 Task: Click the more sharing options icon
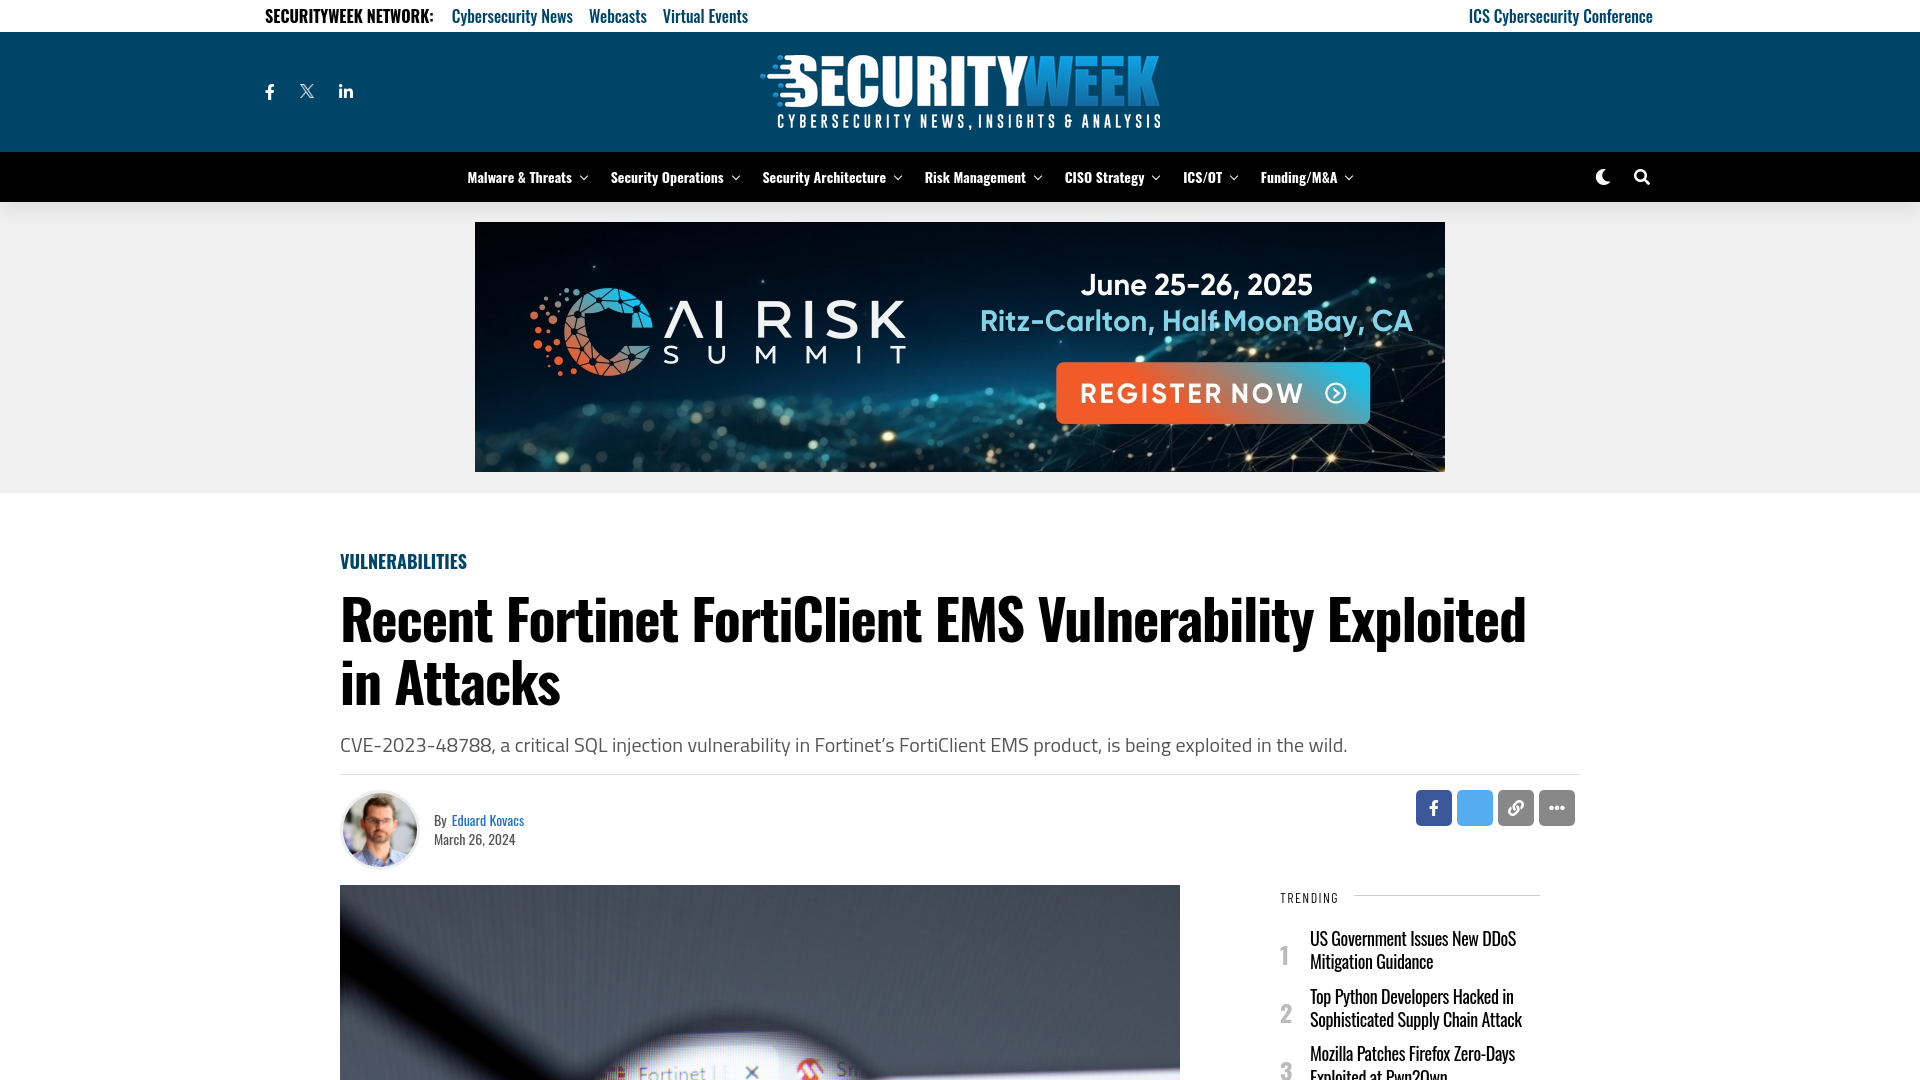click(x=1556, y=808)
